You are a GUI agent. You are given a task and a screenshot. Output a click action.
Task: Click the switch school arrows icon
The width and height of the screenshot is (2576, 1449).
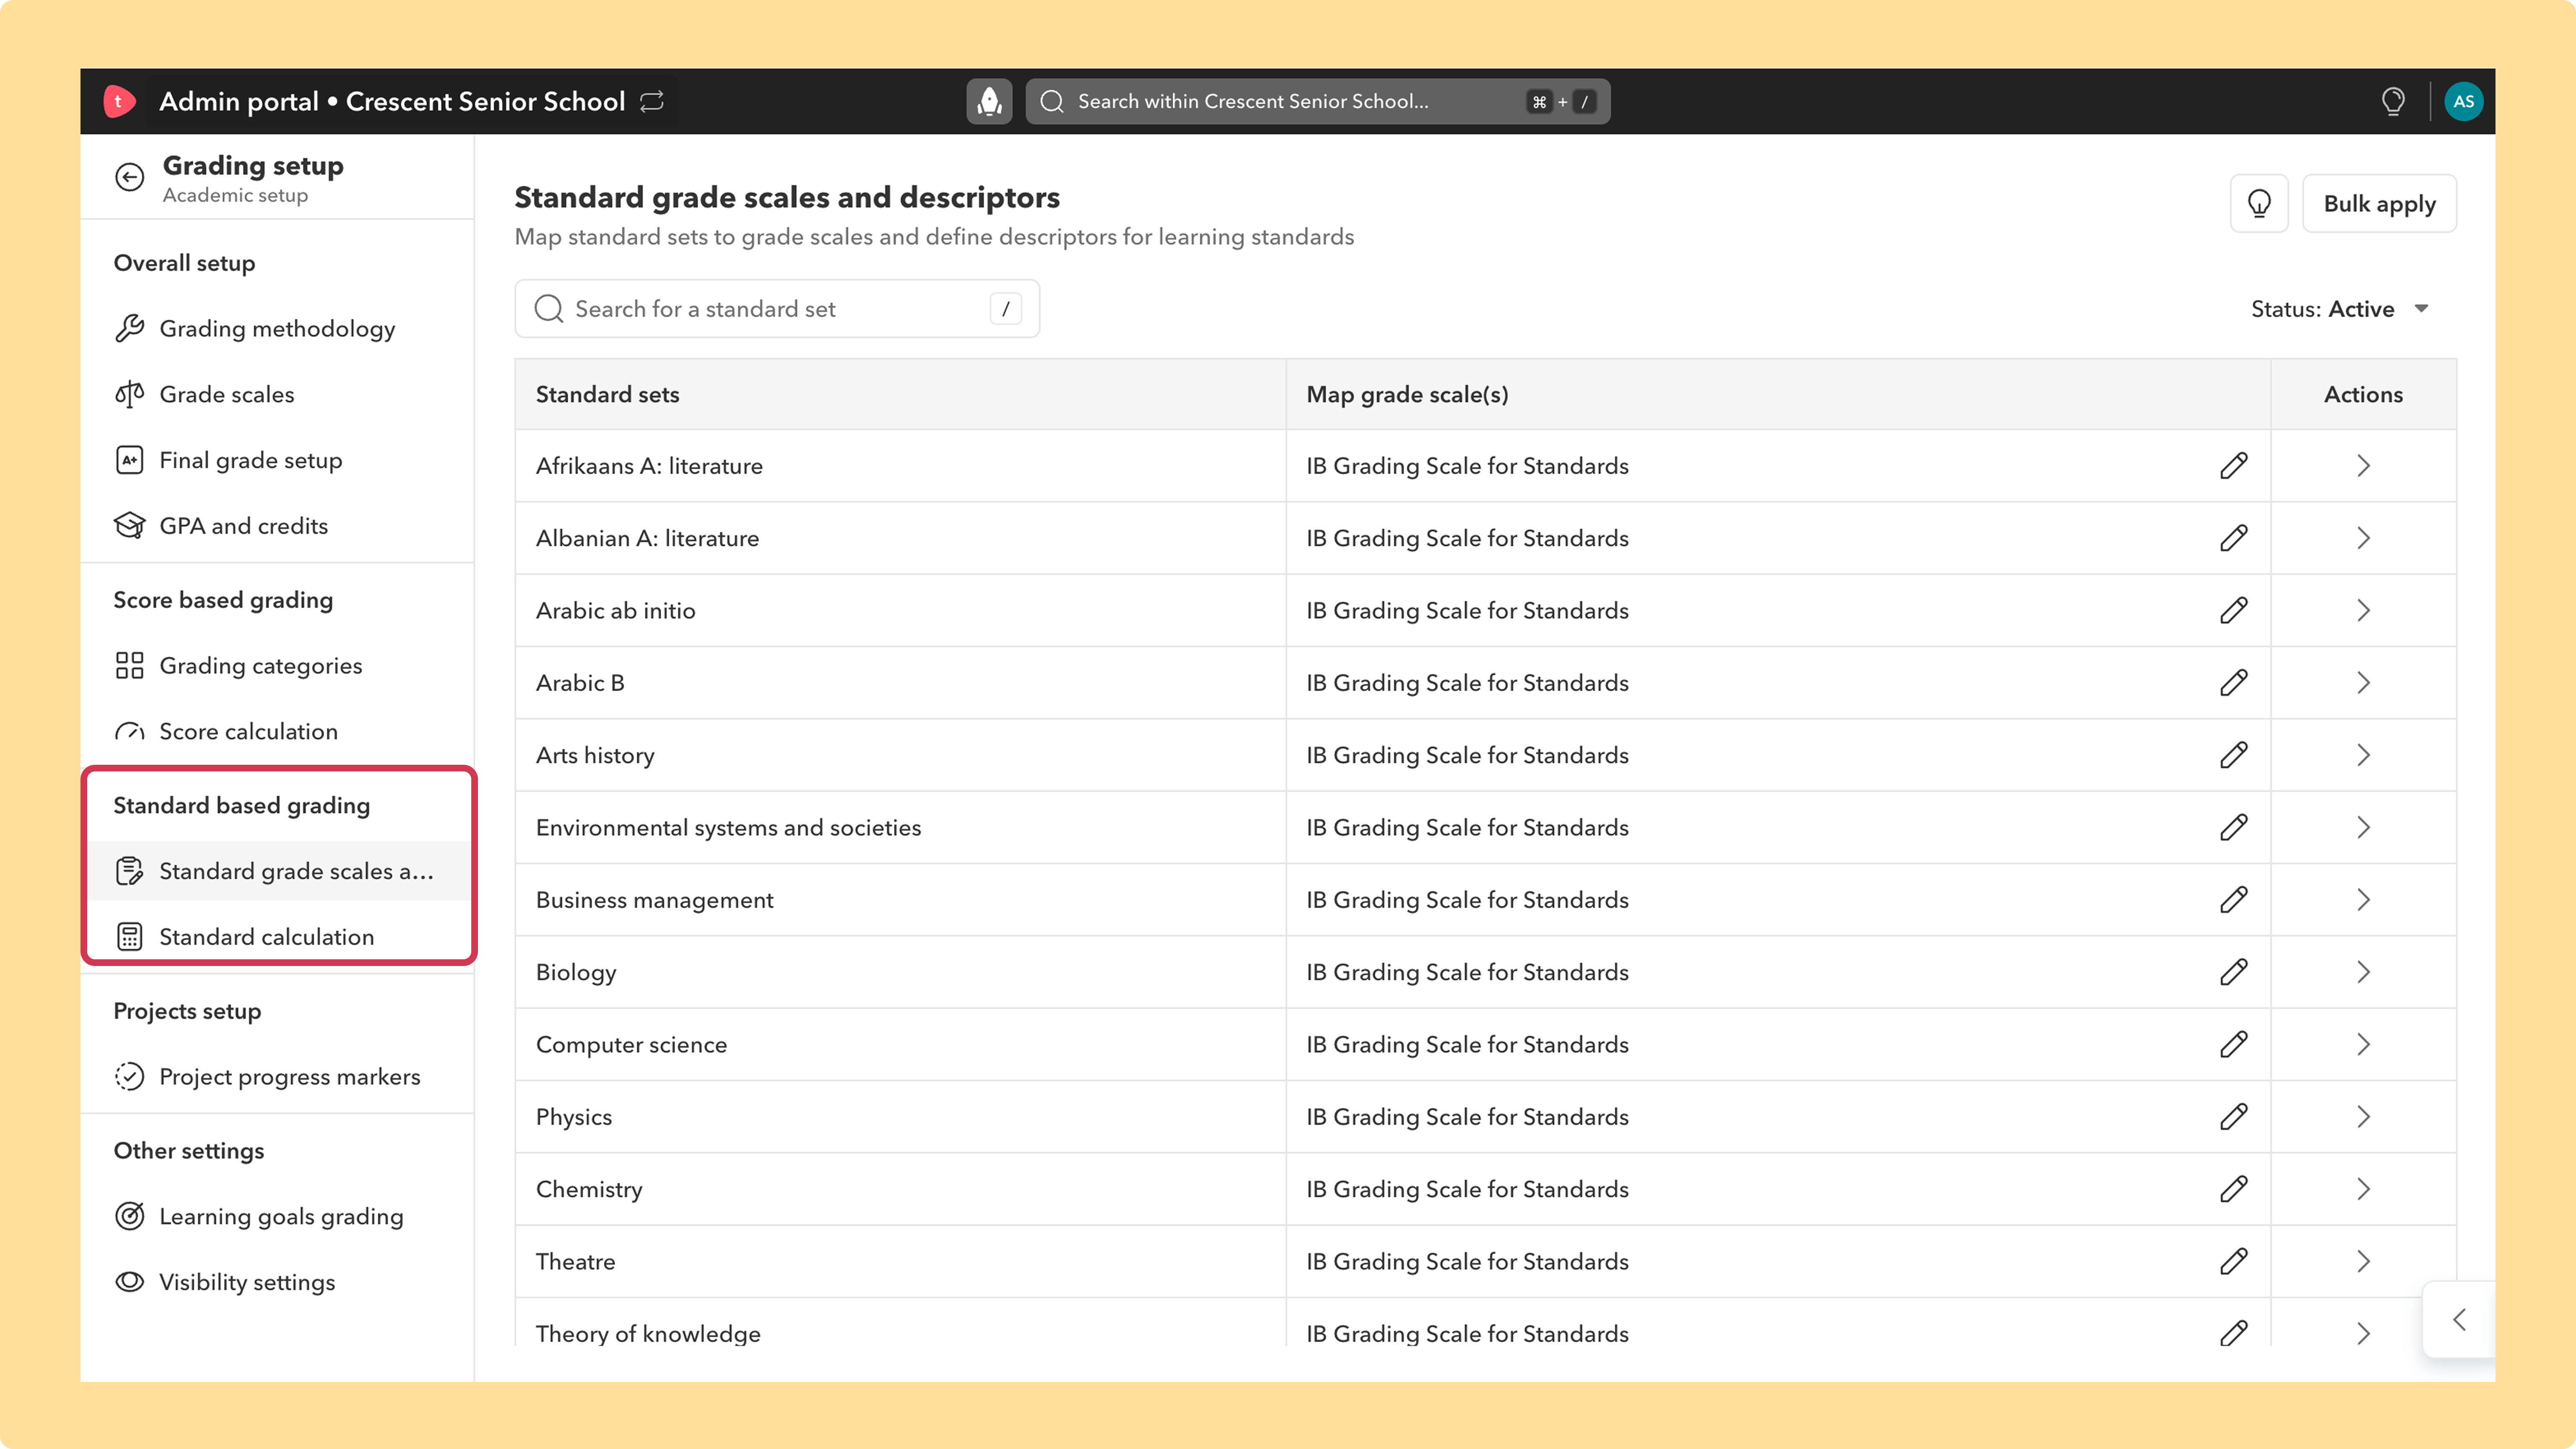click(652, 101)
